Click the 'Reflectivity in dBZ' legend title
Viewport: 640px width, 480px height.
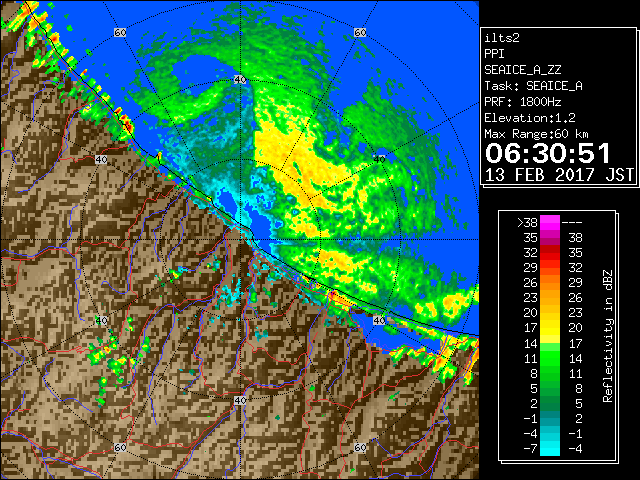(608, 336)
